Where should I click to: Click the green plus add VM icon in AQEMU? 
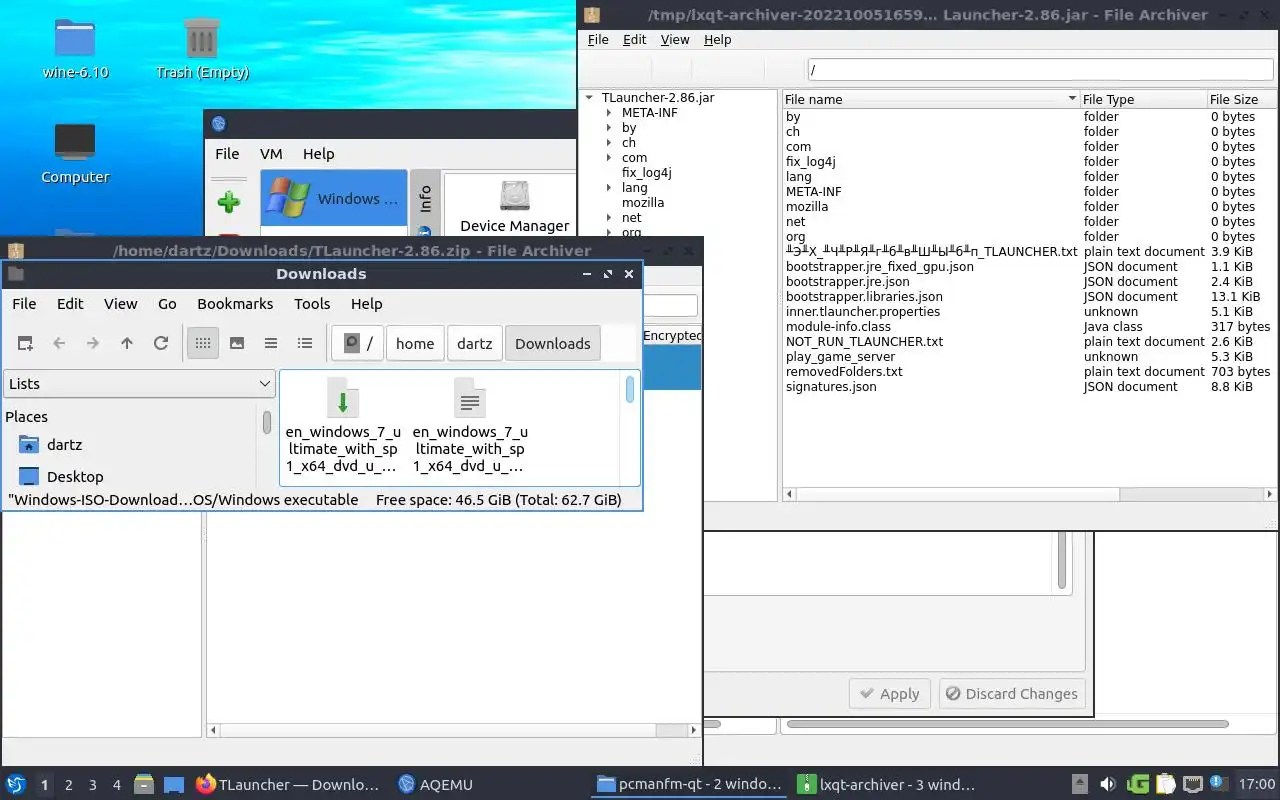229,202
